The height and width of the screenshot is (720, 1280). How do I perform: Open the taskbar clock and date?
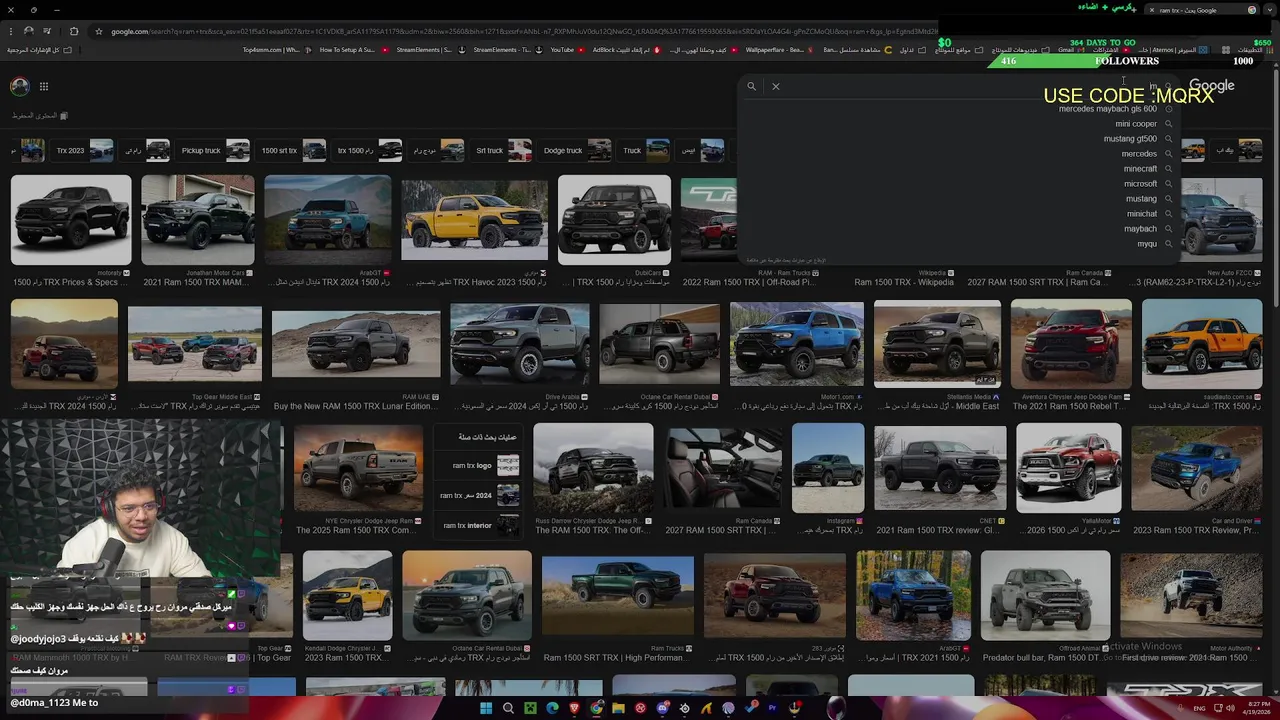click(x=1256, y=709)
